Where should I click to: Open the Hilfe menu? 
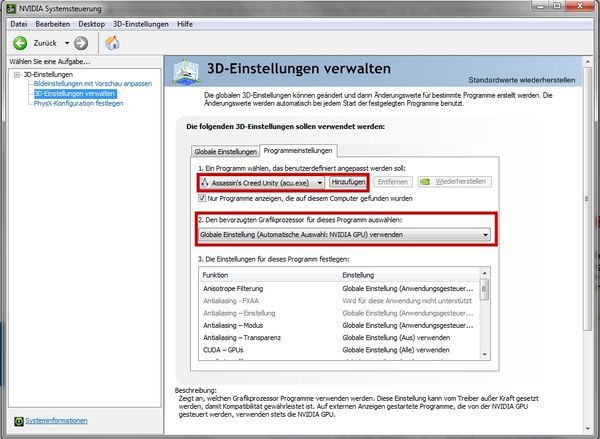coord(185,24)
